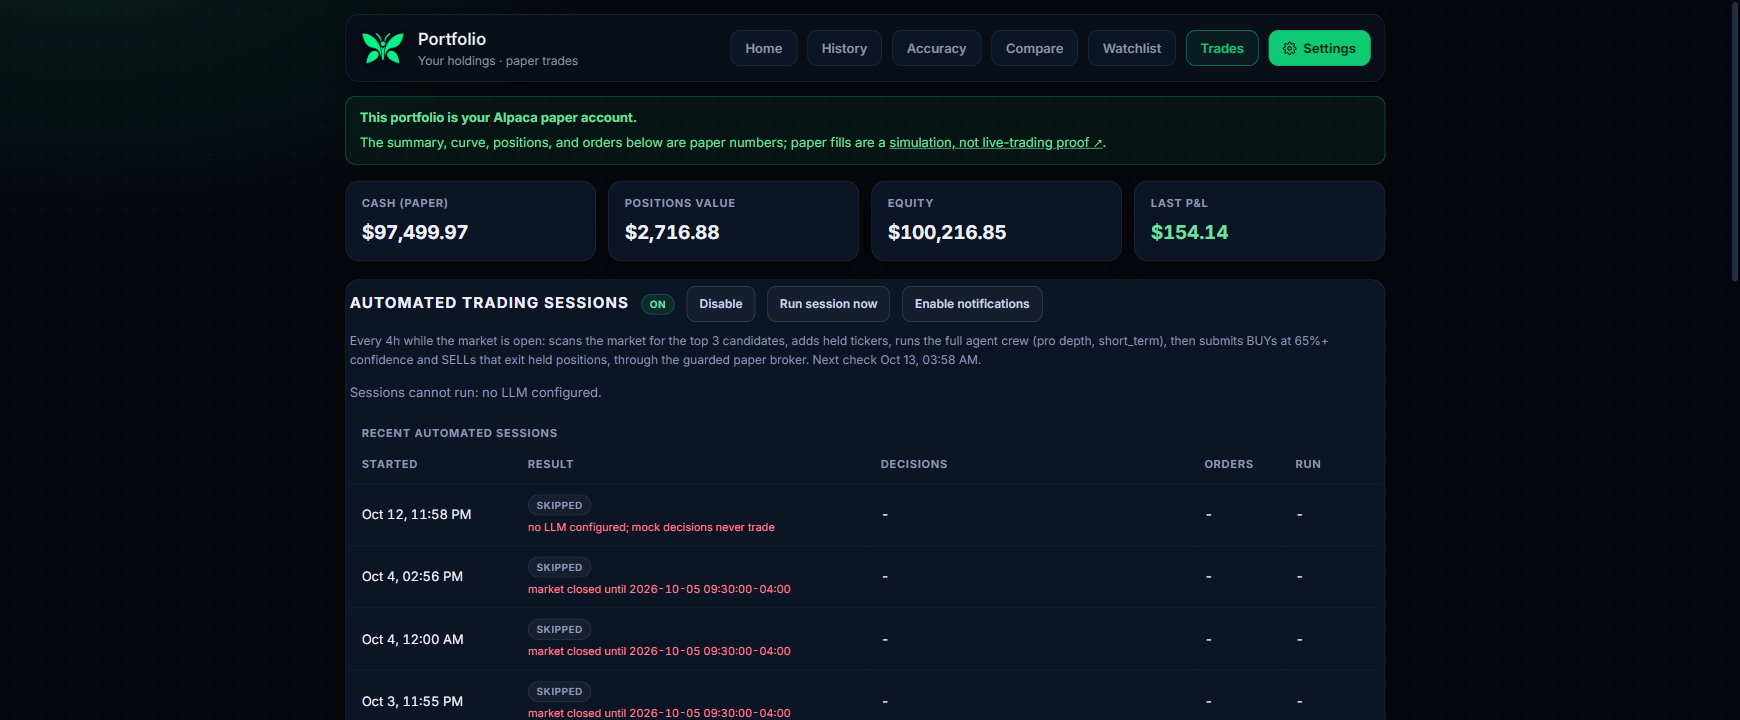This screenshot has height=720, width=1740.
Task: Select the Last P&L value $154.14
Action: [x=1189, y=232]
